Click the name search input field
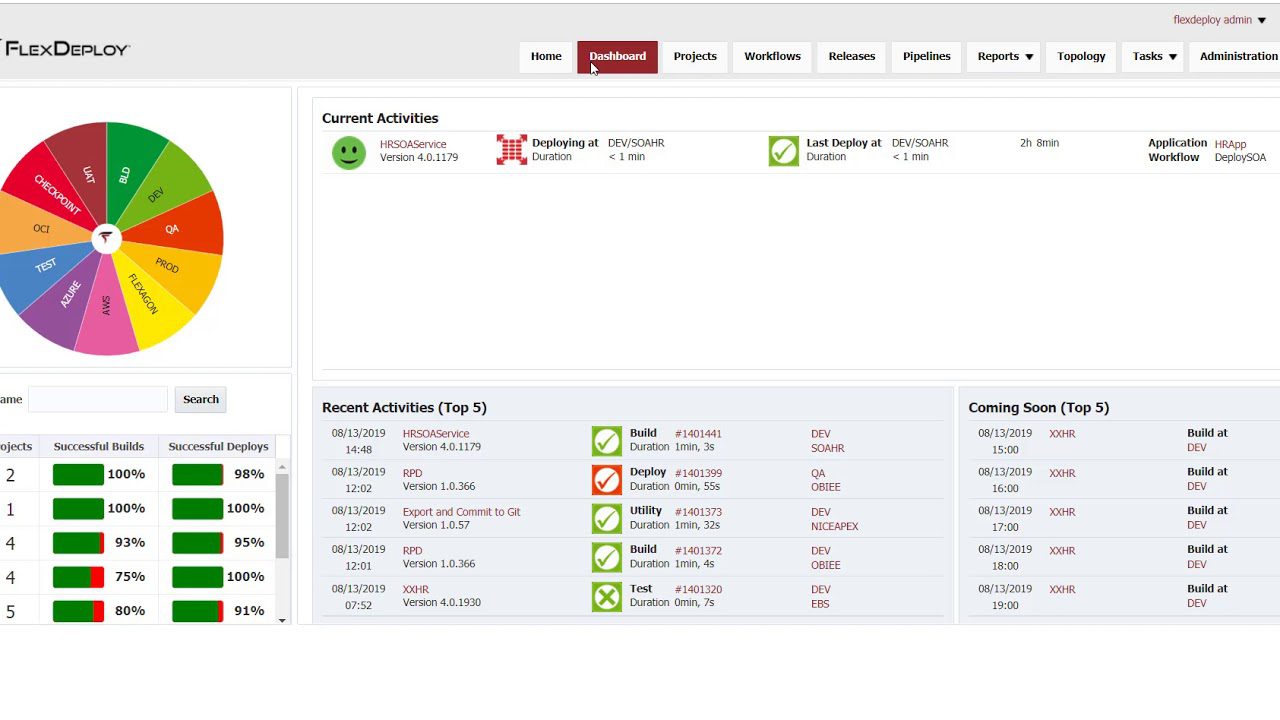 point(98,400)
